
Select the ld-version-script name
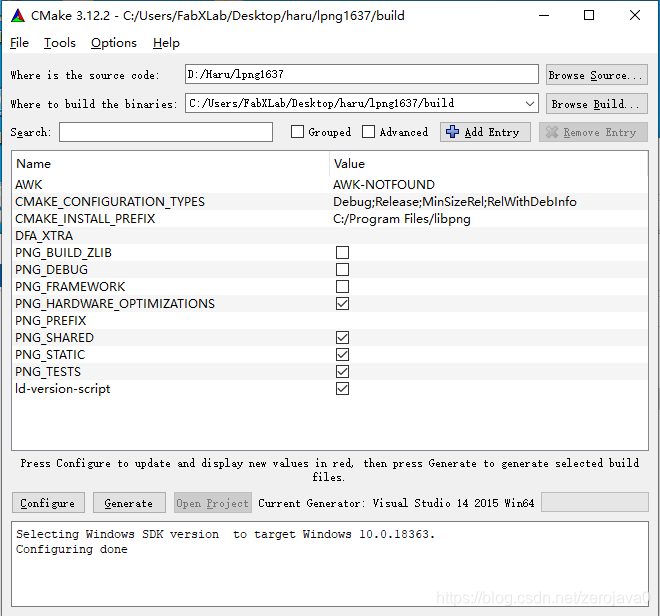tap(62, 389)
